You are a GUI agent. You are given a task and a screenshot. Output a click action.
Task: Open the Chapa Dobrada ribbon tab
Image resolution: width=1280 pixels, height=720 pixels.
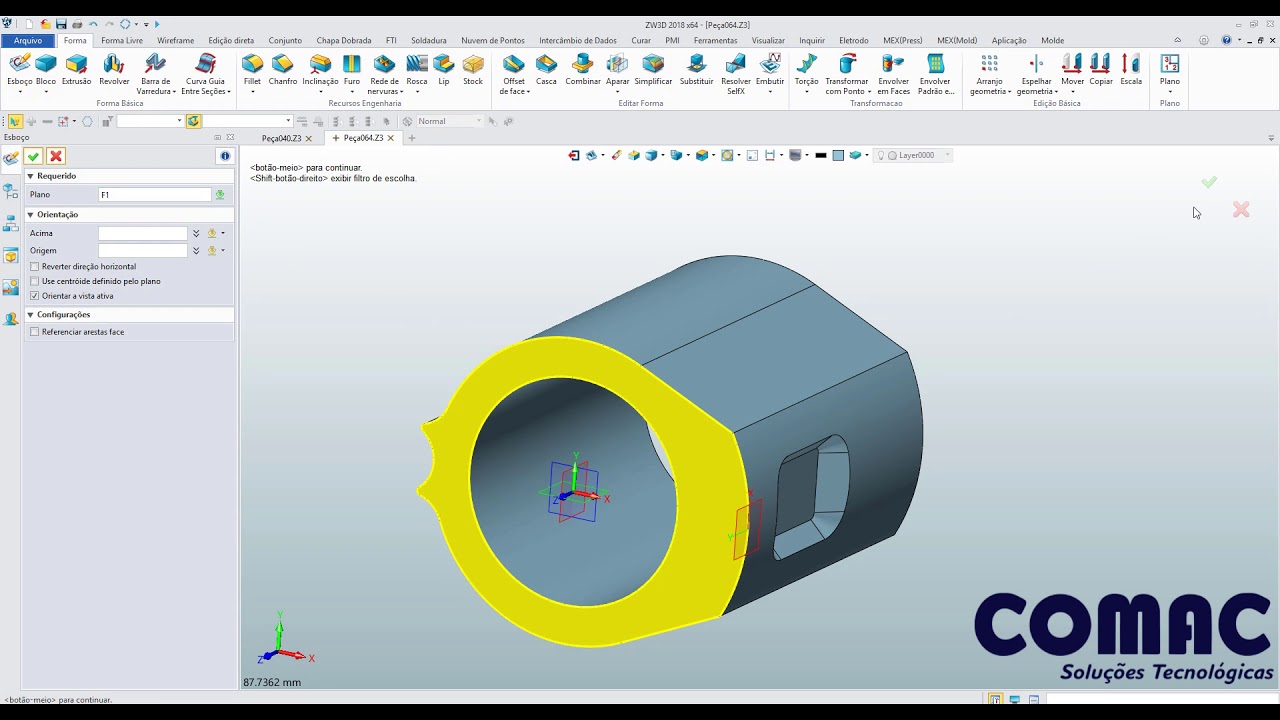click(344, 41)
